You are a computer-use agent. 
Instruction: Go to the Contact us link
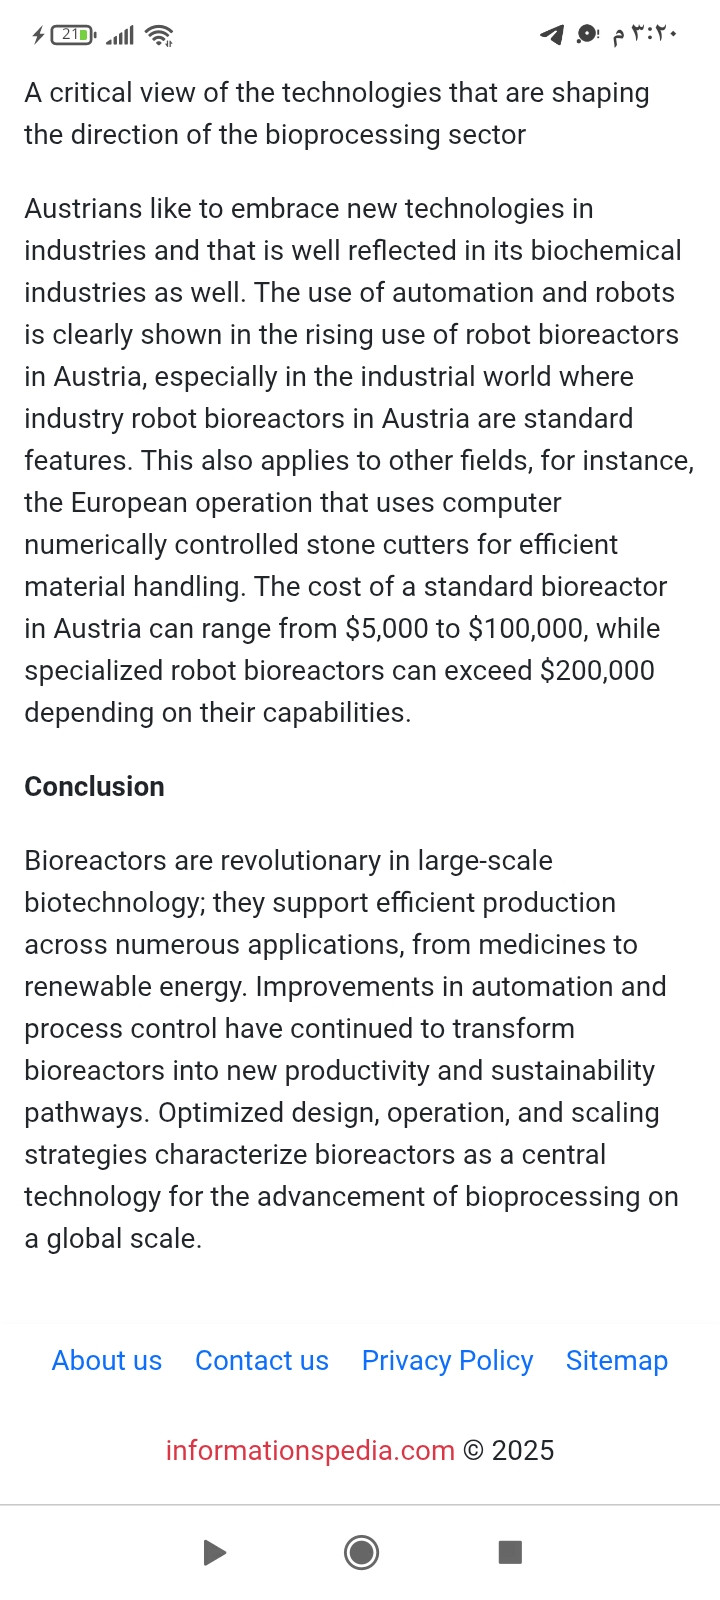click(x=262, y=1360)
